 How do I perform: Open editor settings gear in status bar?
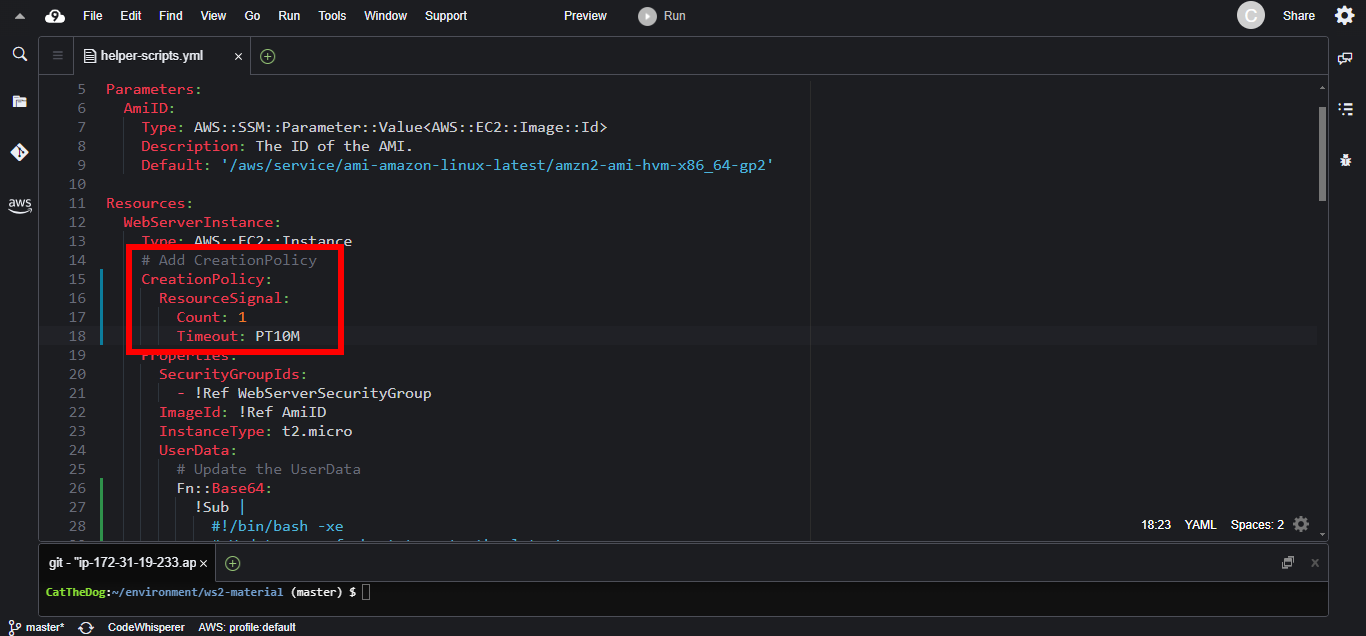(x=1300, y=524)
